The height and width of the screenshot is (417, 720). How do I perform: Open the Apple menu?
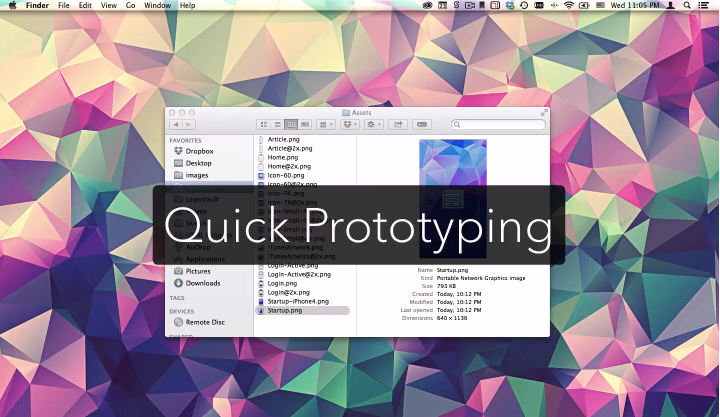[12, 6]
